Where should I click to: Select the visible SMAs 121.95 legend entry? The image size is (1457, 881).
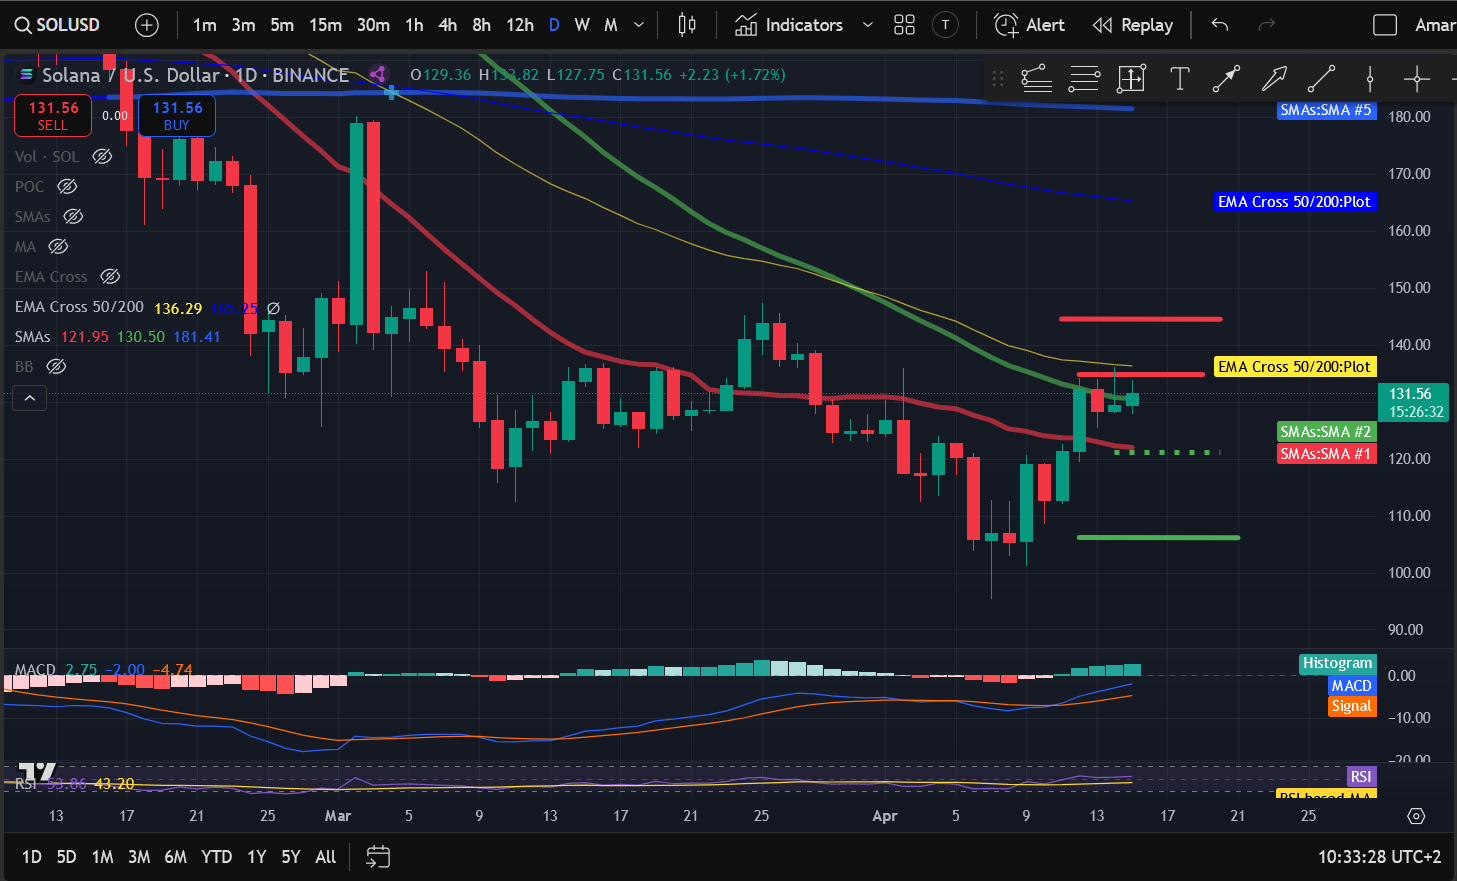click(x=117, y=337)
